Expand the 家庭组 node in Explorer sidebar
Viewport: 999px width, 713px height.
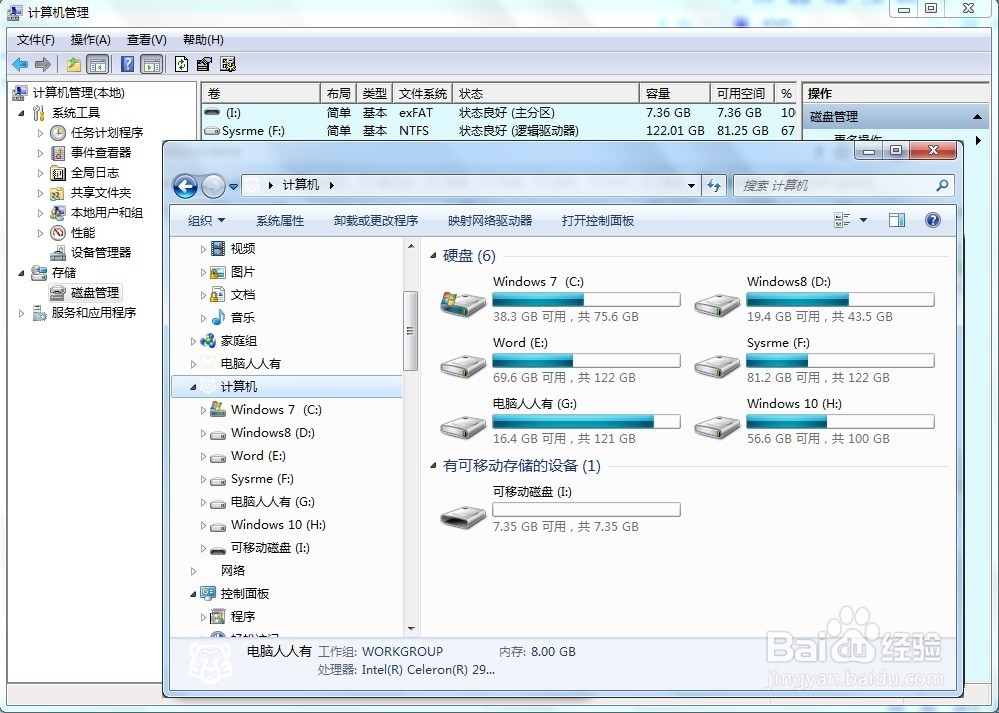tap(193, 342)
